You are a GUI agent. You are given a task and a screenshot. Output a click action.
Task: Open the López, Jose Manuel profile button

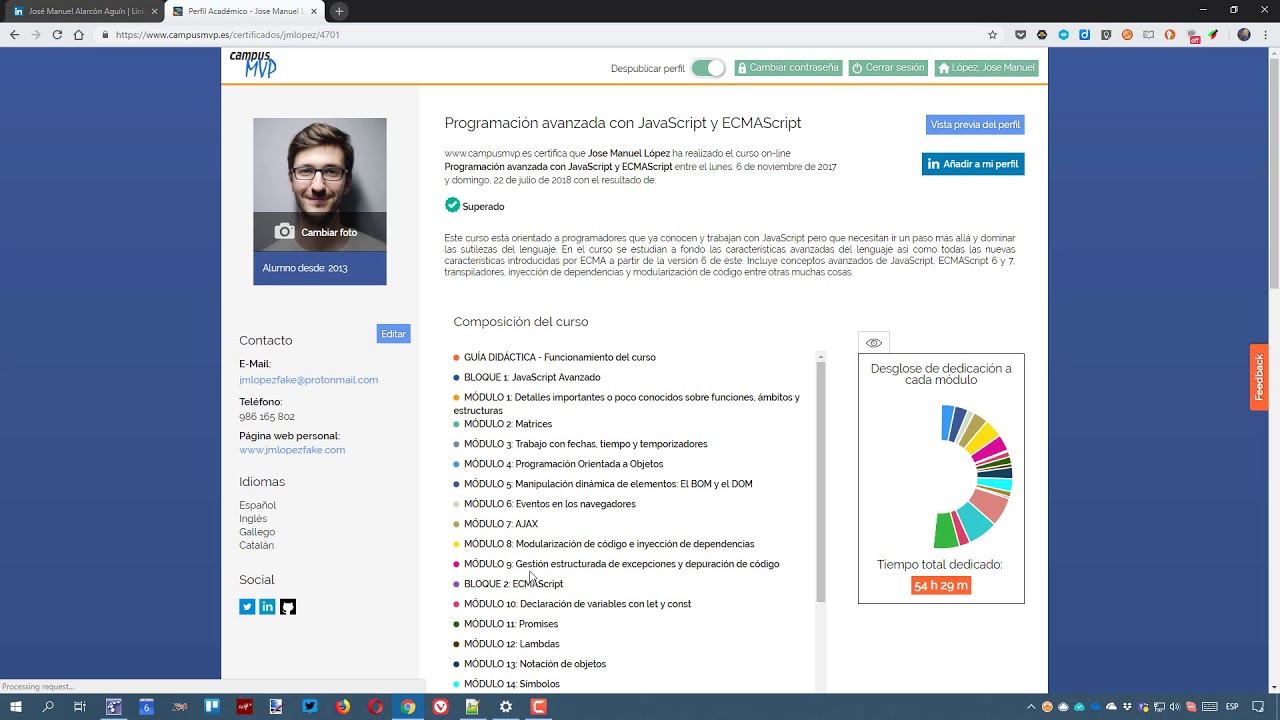986,68
